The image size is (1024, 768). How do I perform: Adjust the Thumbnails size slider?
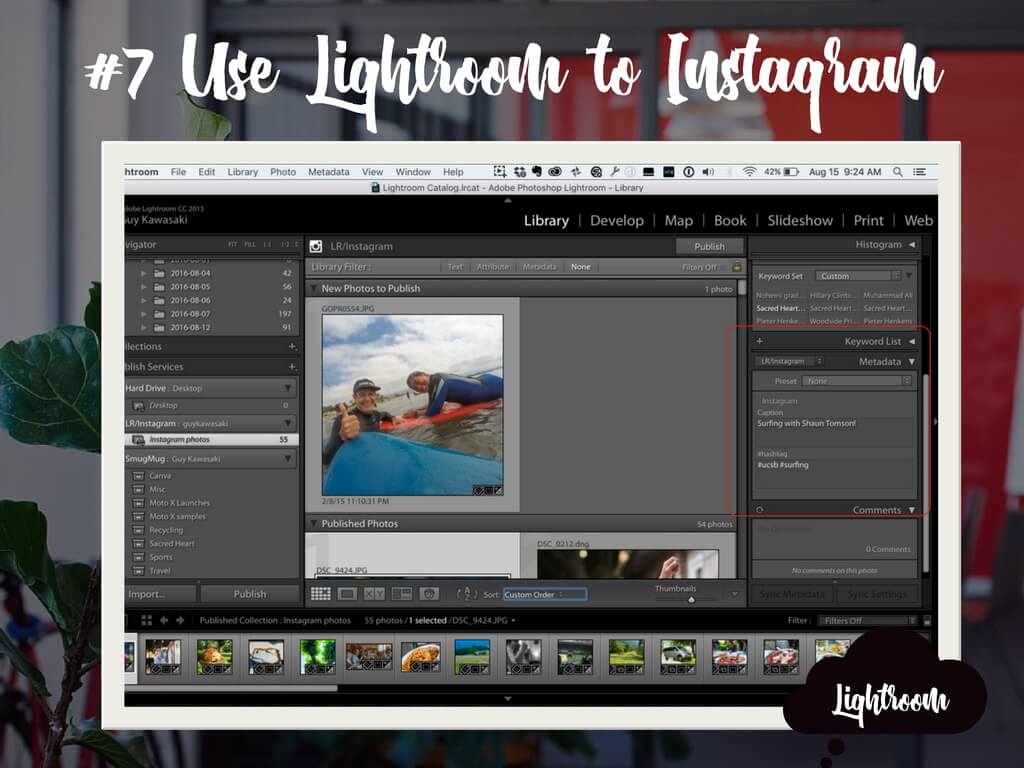coord(690,598)
